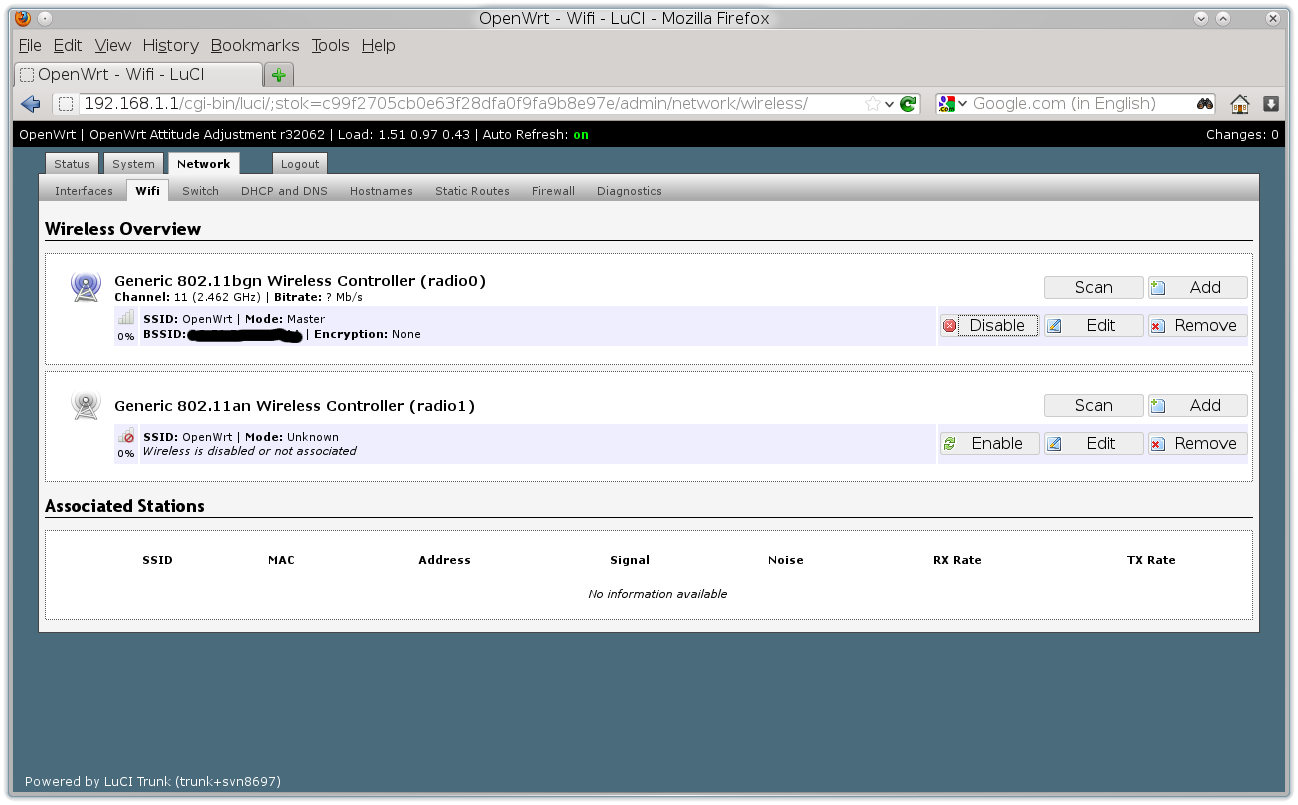1298x805 pixels.
Task: Click the 'Powered by LuCI Trunk' footer link
Action: coord(153,781)
